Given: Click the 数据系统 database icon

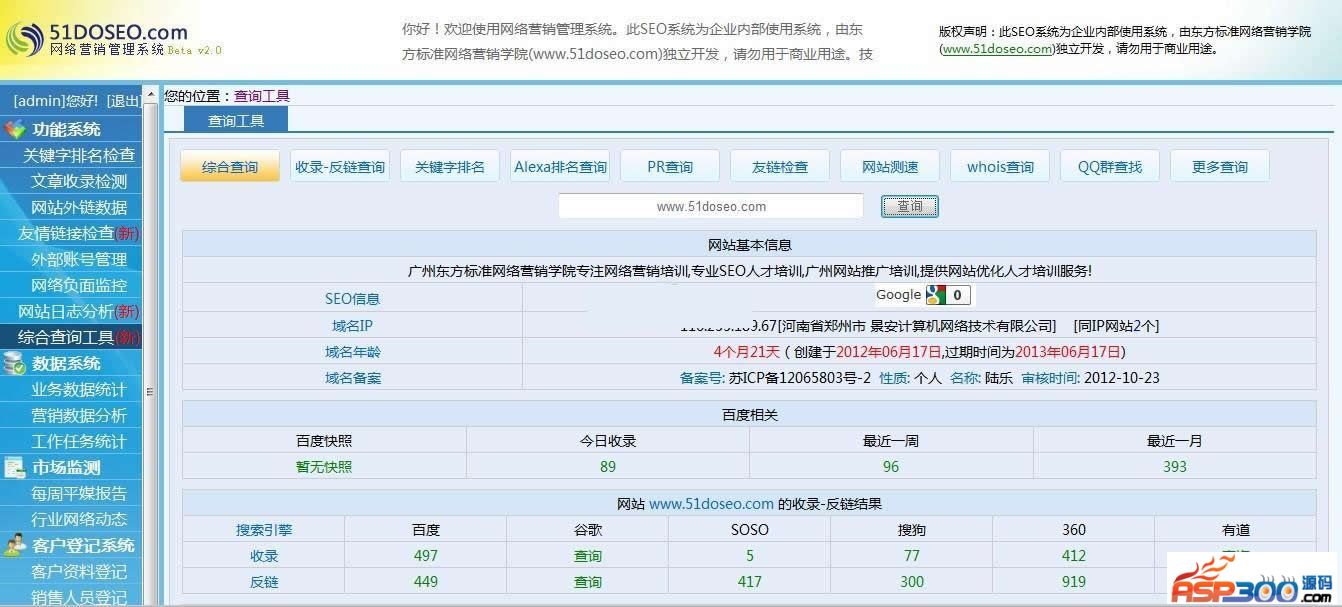Looking at the screenshot, I should (x=15, y=363).
